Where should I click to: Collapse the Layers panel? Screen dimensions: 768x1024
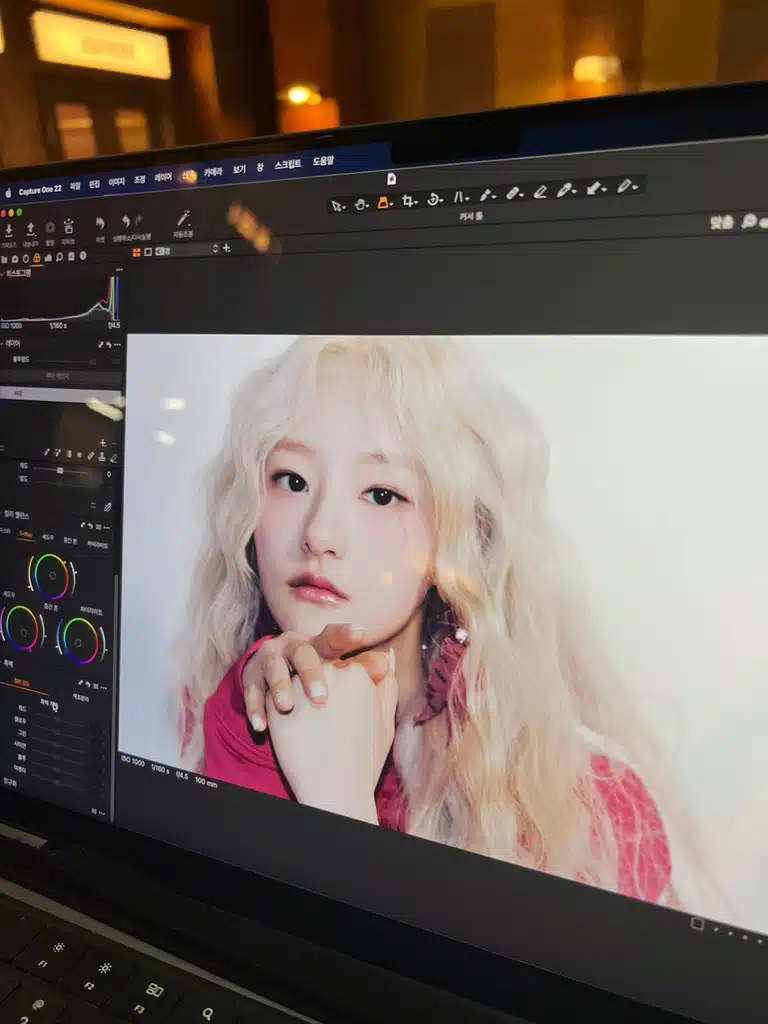point(3,344)
